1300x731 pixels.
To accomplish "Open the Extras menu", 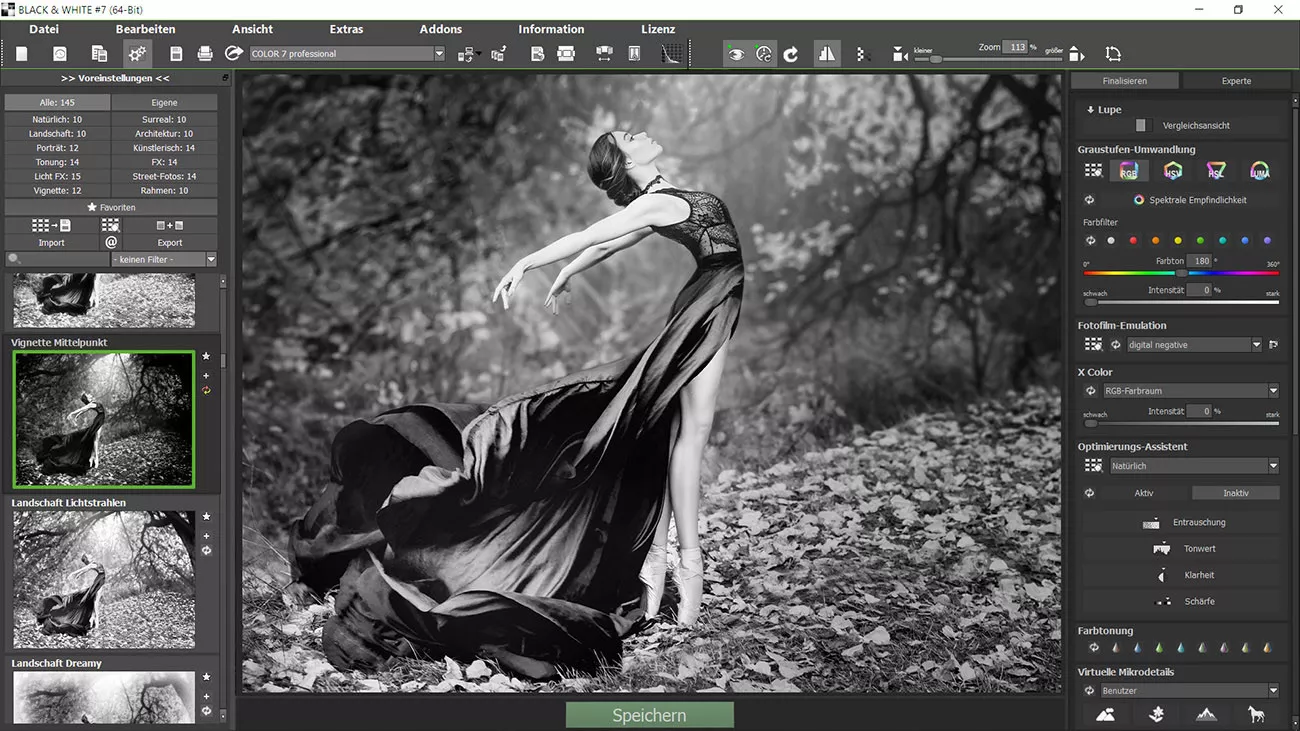I will click(x=346, y=29).
